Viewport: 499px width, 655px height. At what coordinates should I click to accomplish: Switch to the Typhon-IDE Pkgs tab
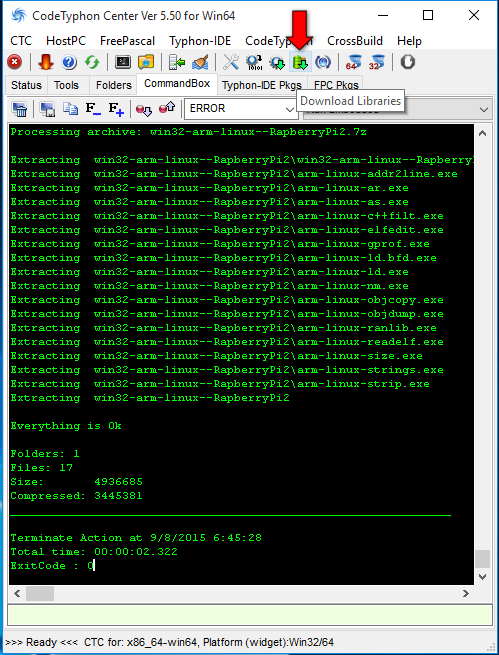tap(262, 85)
